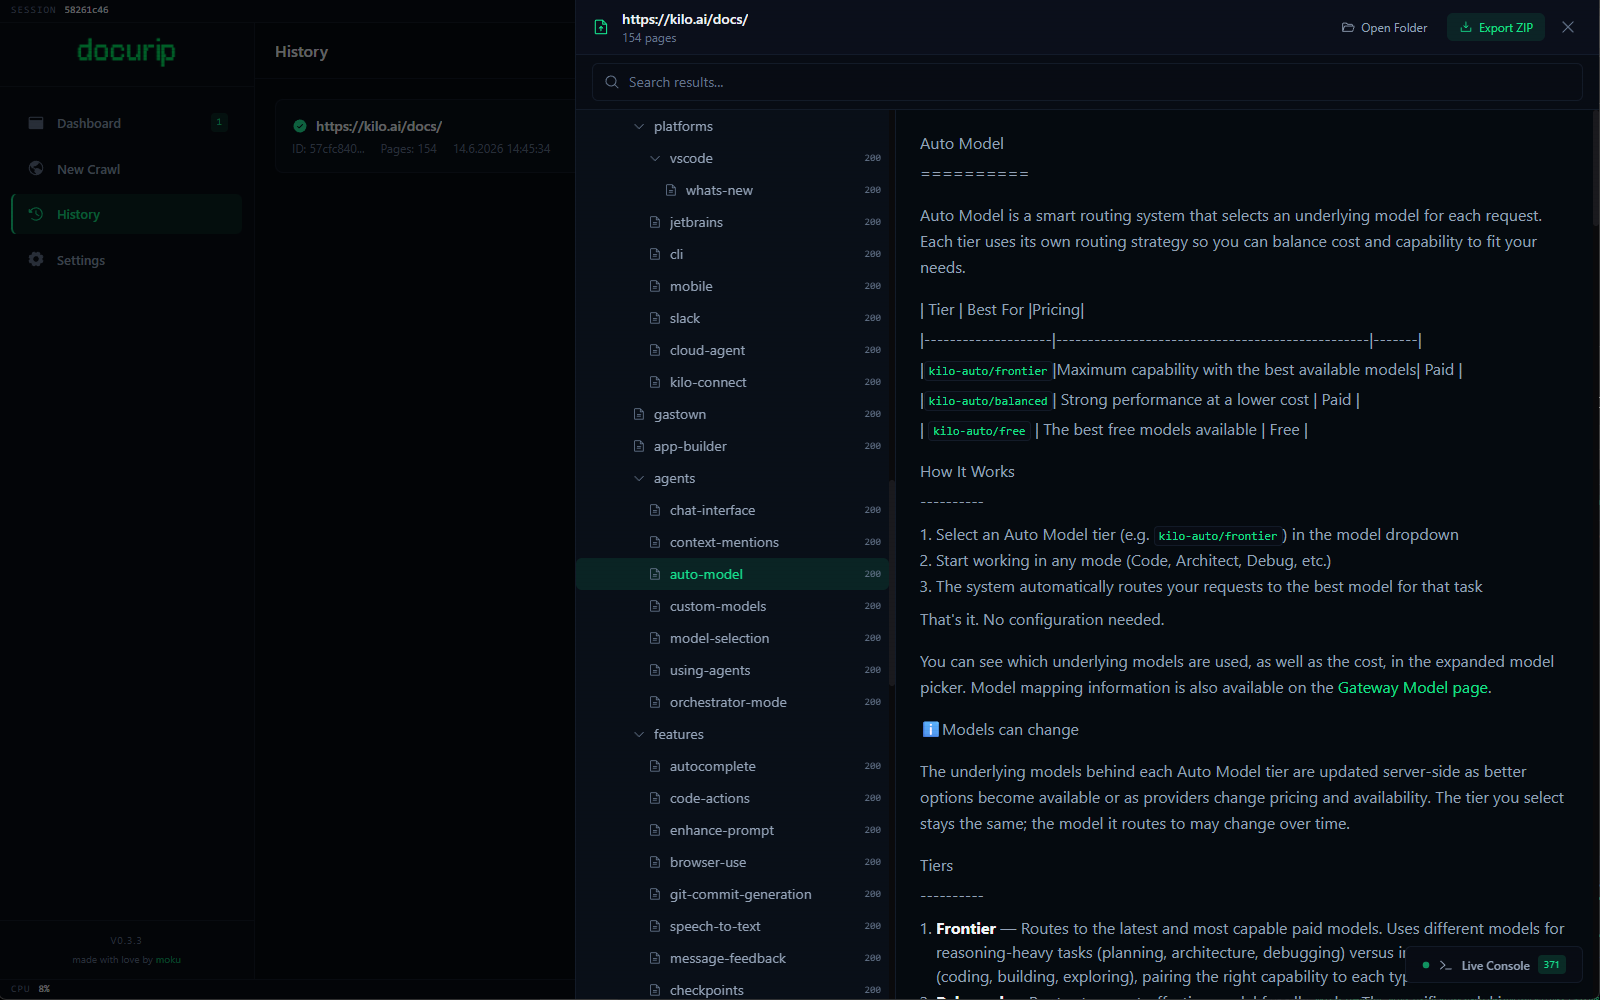Click the file icon next to context-mentions

[x=655, y=542]
